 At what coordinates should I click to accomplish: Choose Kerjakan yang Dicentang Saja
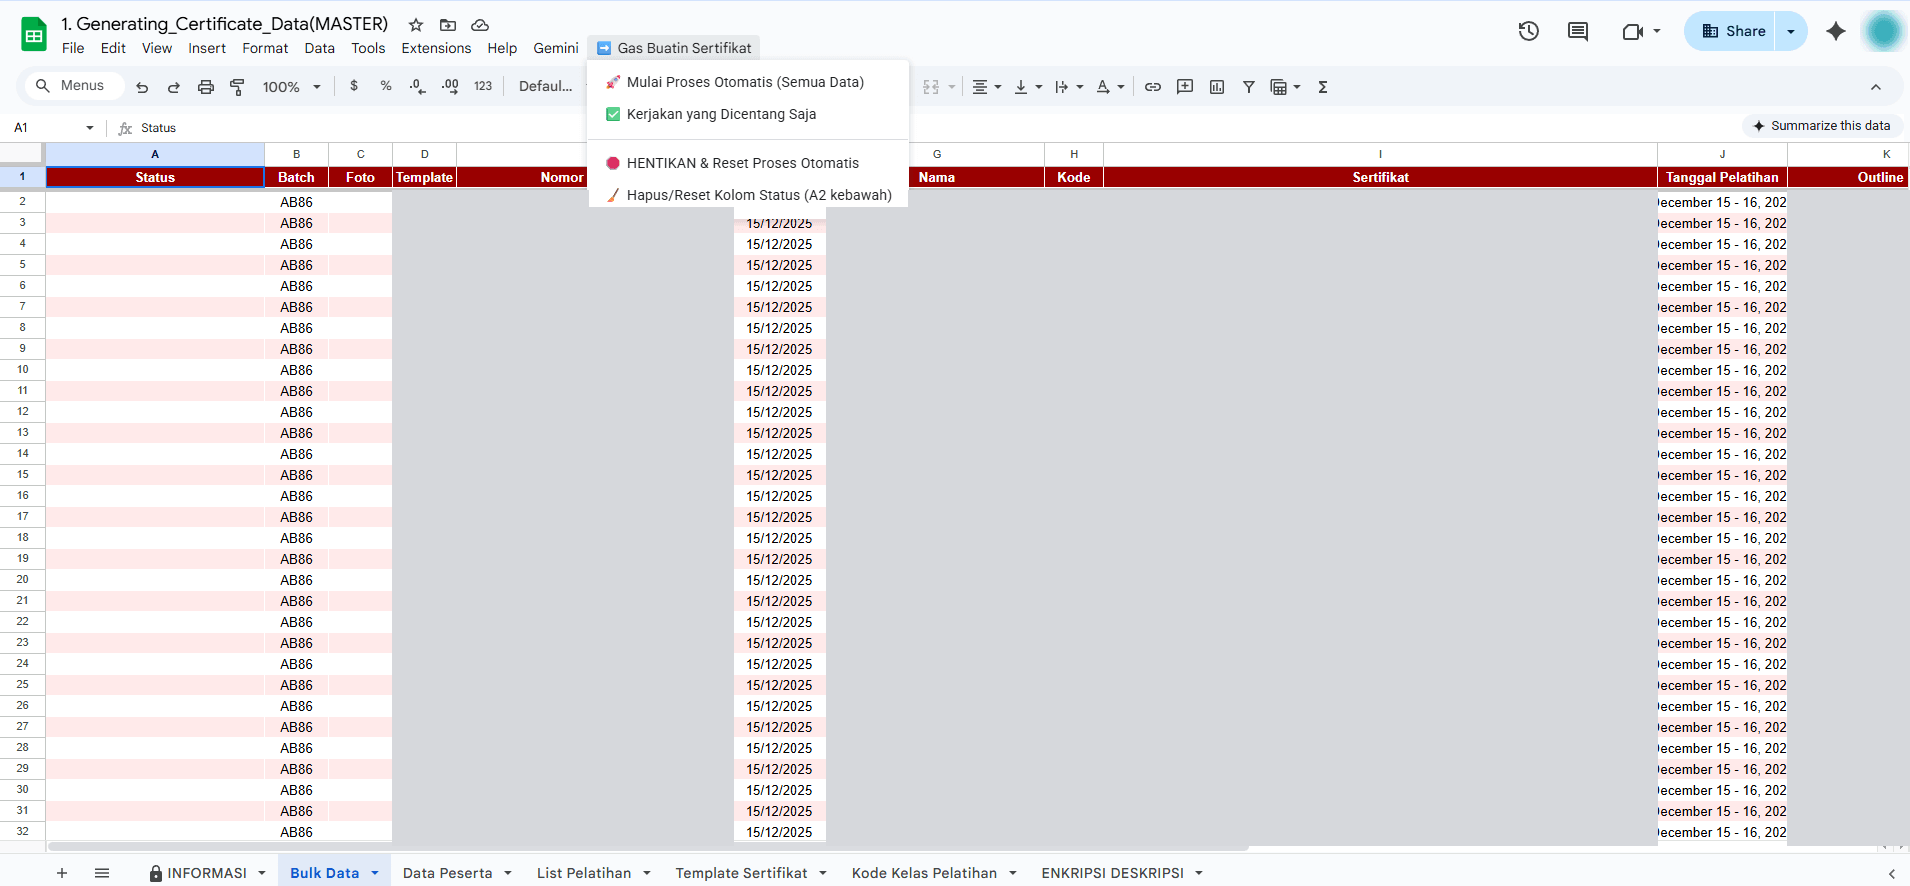pyautogui.click(x=748, y=114)
